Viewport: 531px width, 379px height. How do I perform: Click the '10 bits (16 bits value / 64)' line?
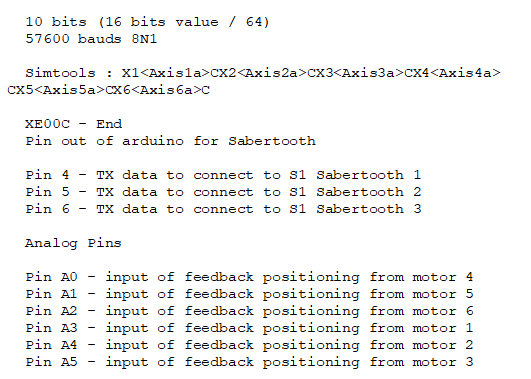point(147,22)
